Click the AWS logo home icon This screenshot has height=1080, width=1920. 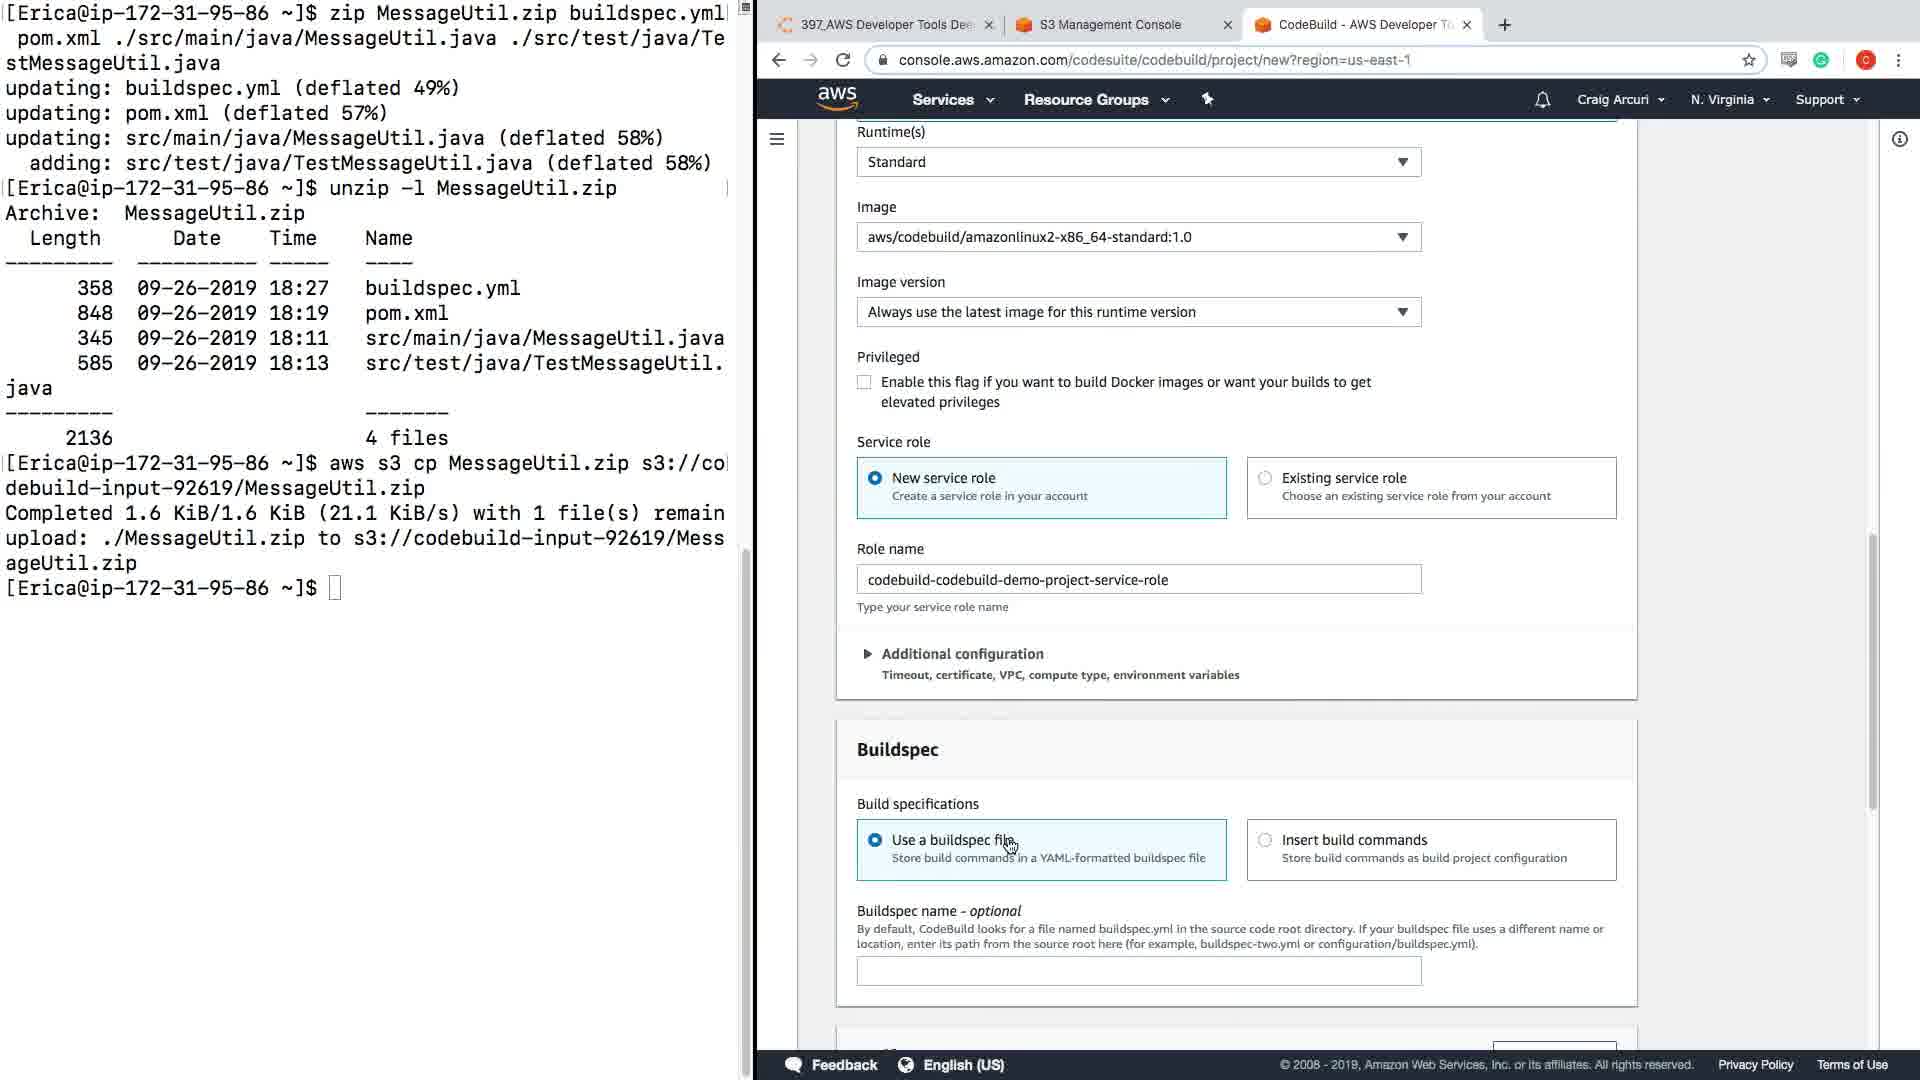pyautogui.click(x=837, y=98)
